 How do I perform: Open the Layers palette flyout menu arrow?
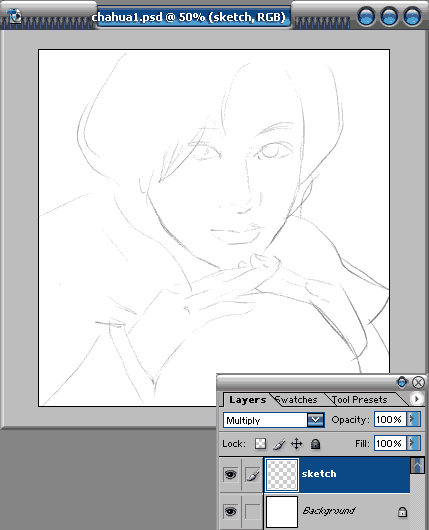pyautogui.click(x=416, y=399)
